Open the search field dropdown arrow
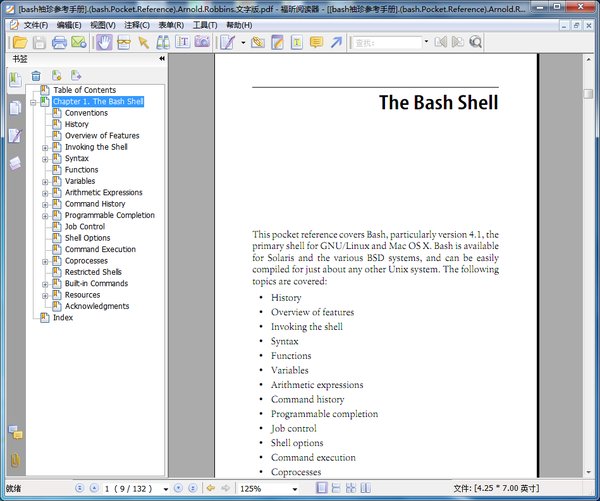The image size is (600, 501). (x=426, y=41)
